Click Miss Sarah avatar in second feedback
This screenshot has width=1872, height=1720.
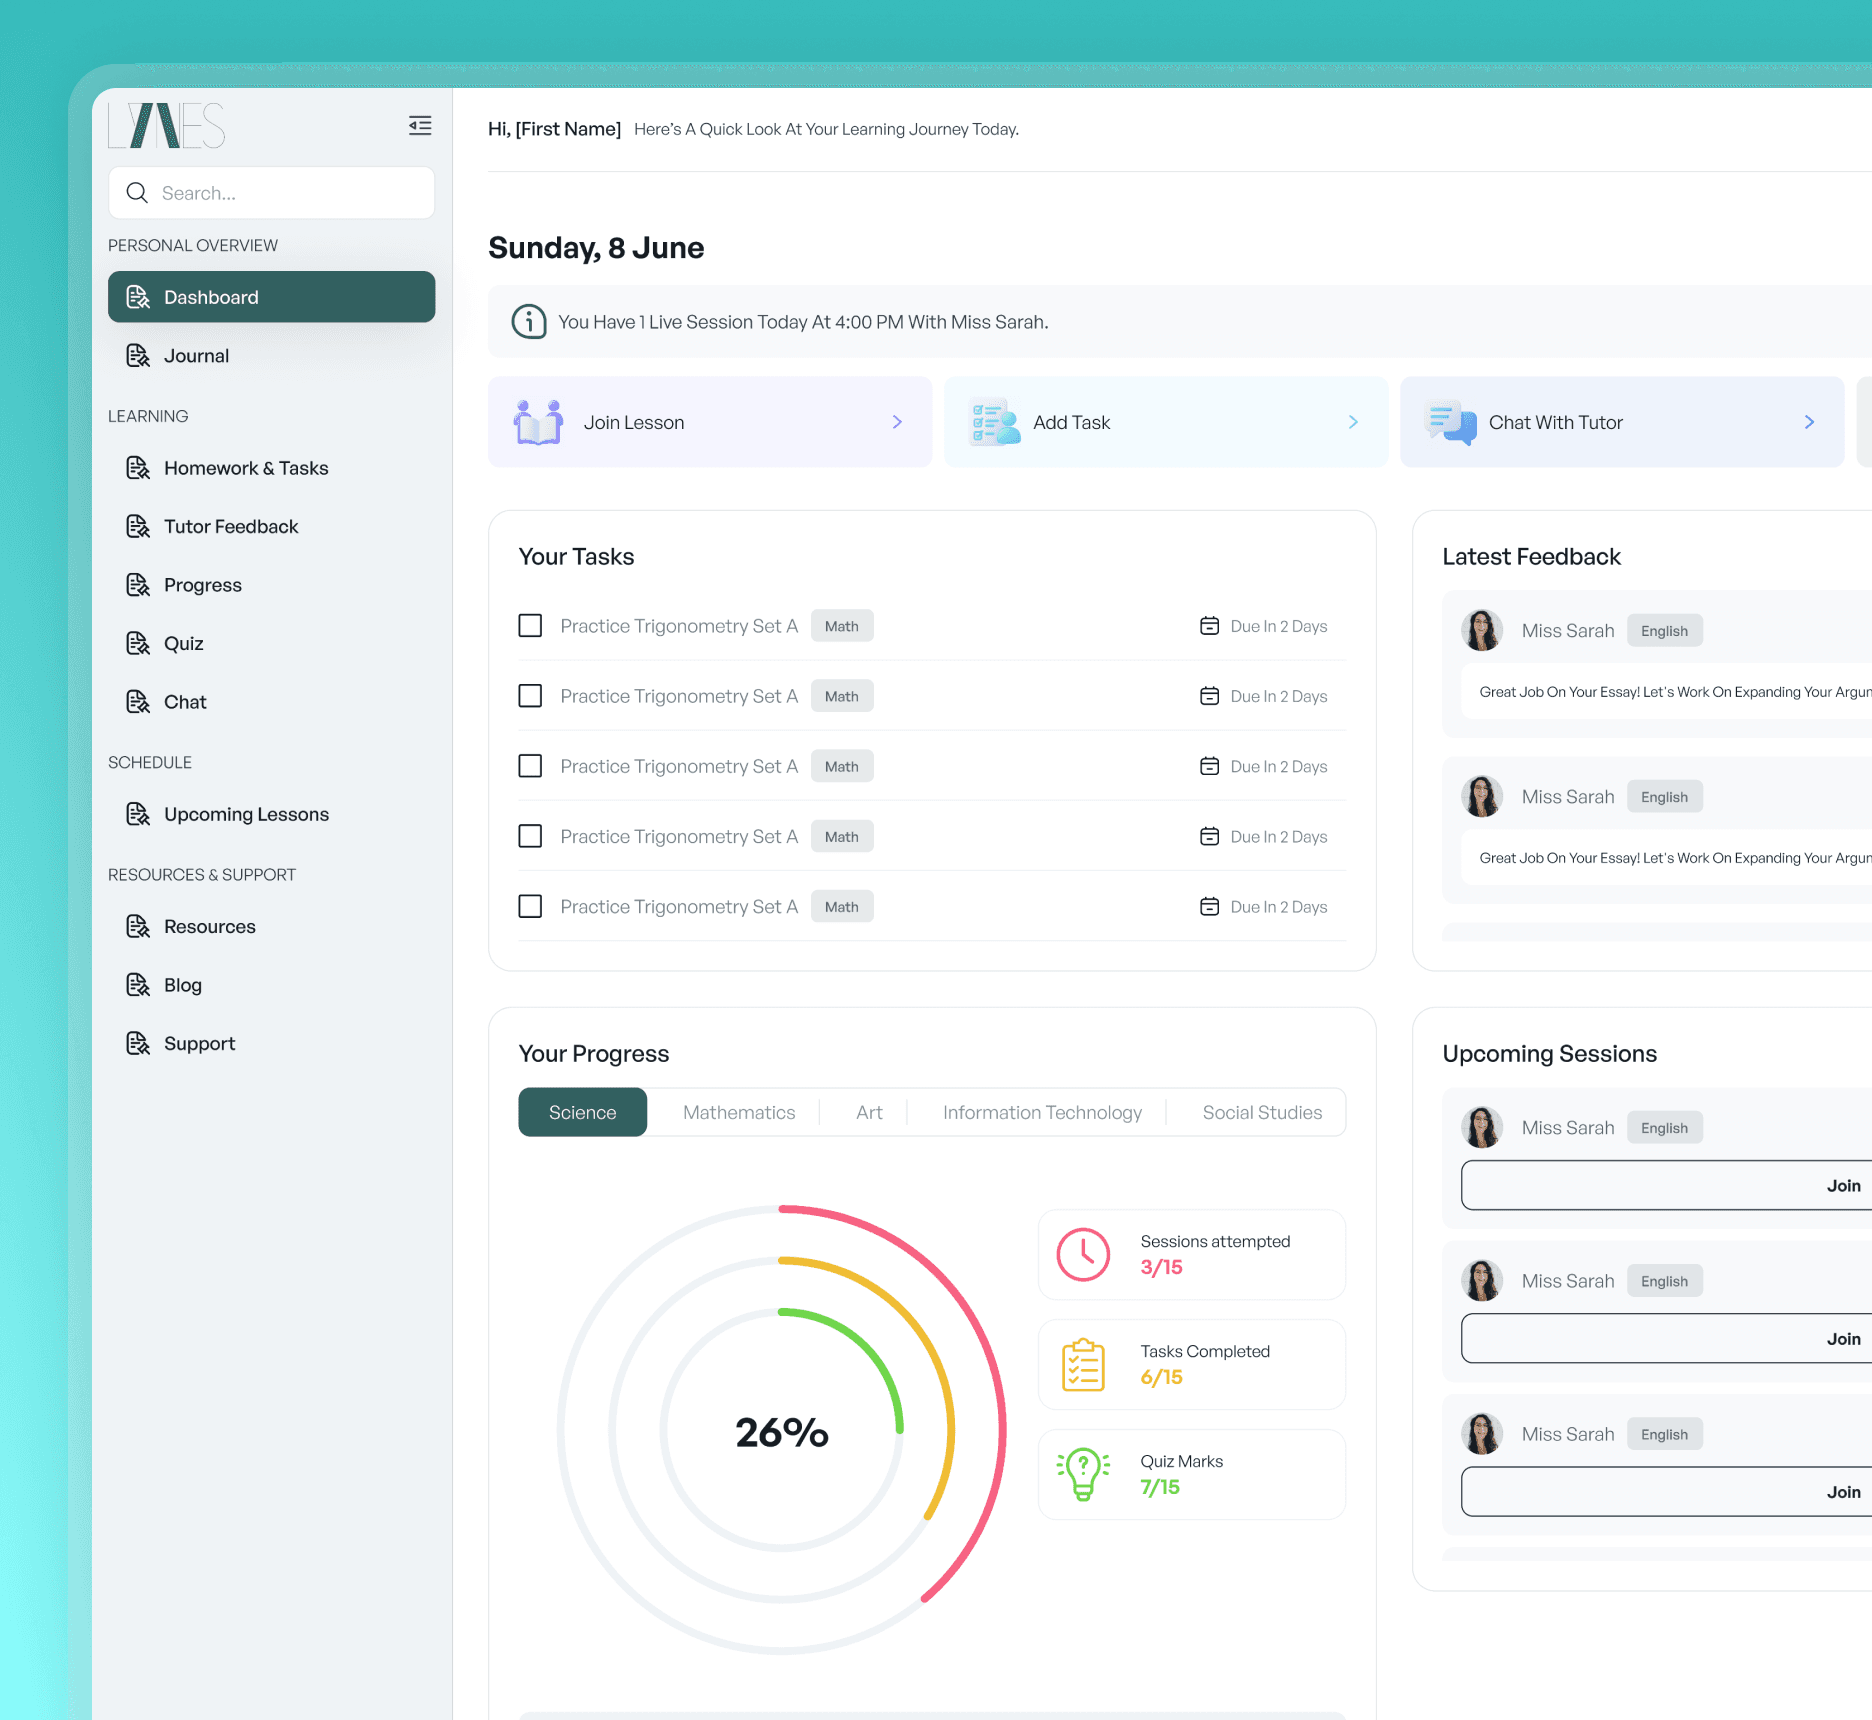tap(1482, 797)
